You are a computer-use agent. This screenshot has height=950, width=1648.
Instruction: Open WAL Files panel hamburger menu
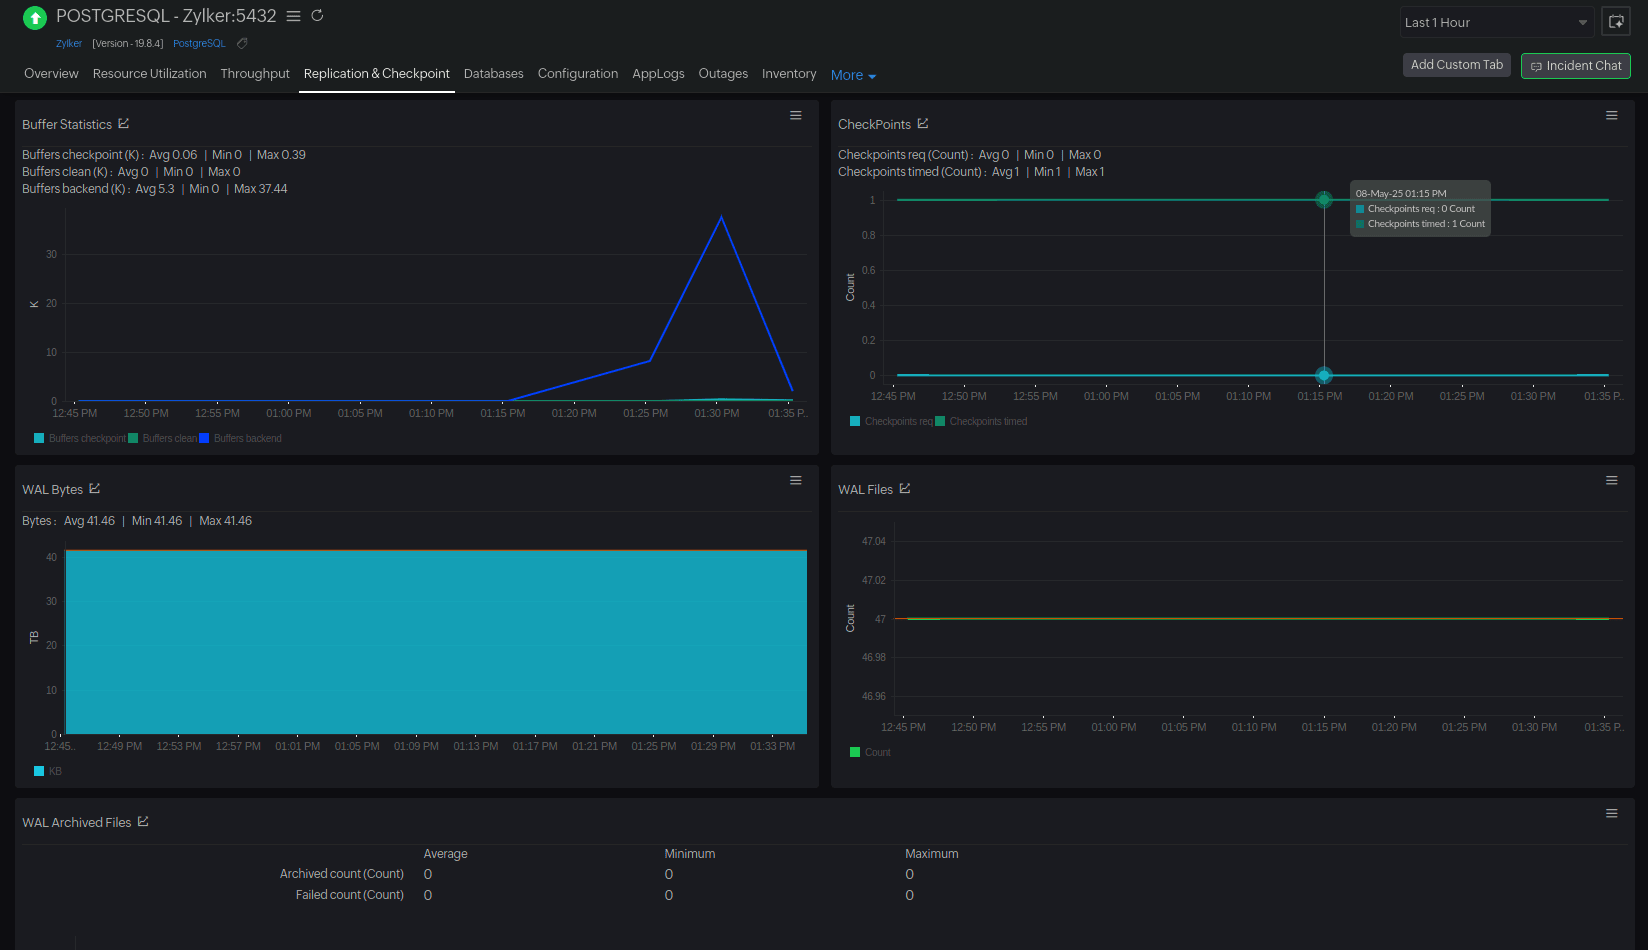point(1612,481)
